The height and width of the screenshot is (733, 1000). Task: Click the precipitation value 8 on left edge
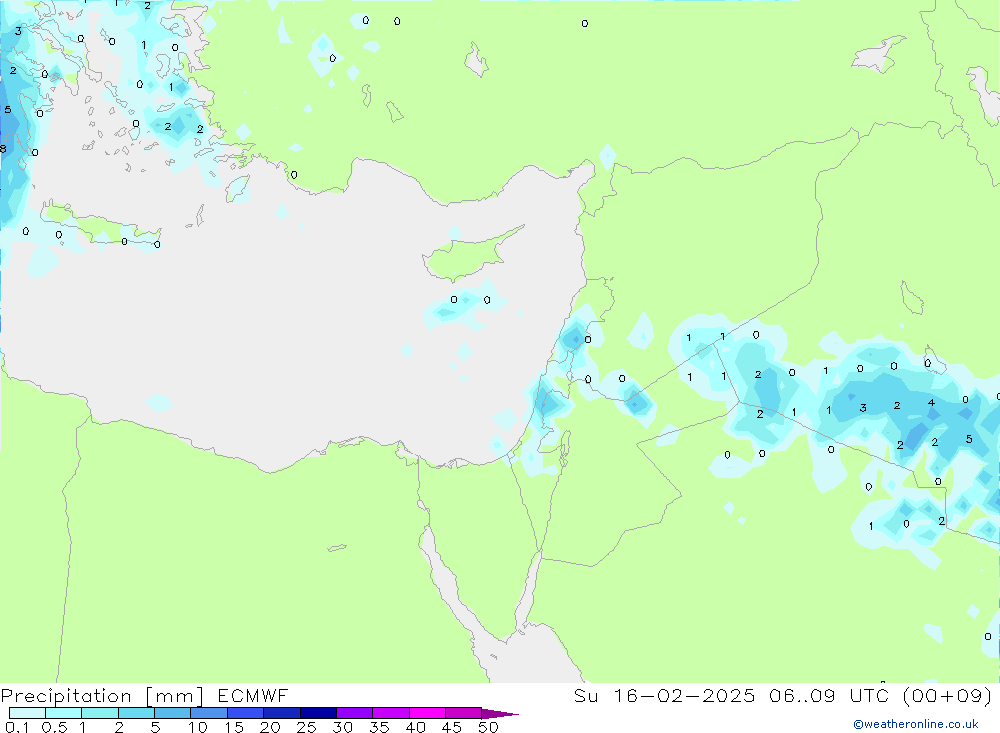pyautogui.click(x=3, y=149)
